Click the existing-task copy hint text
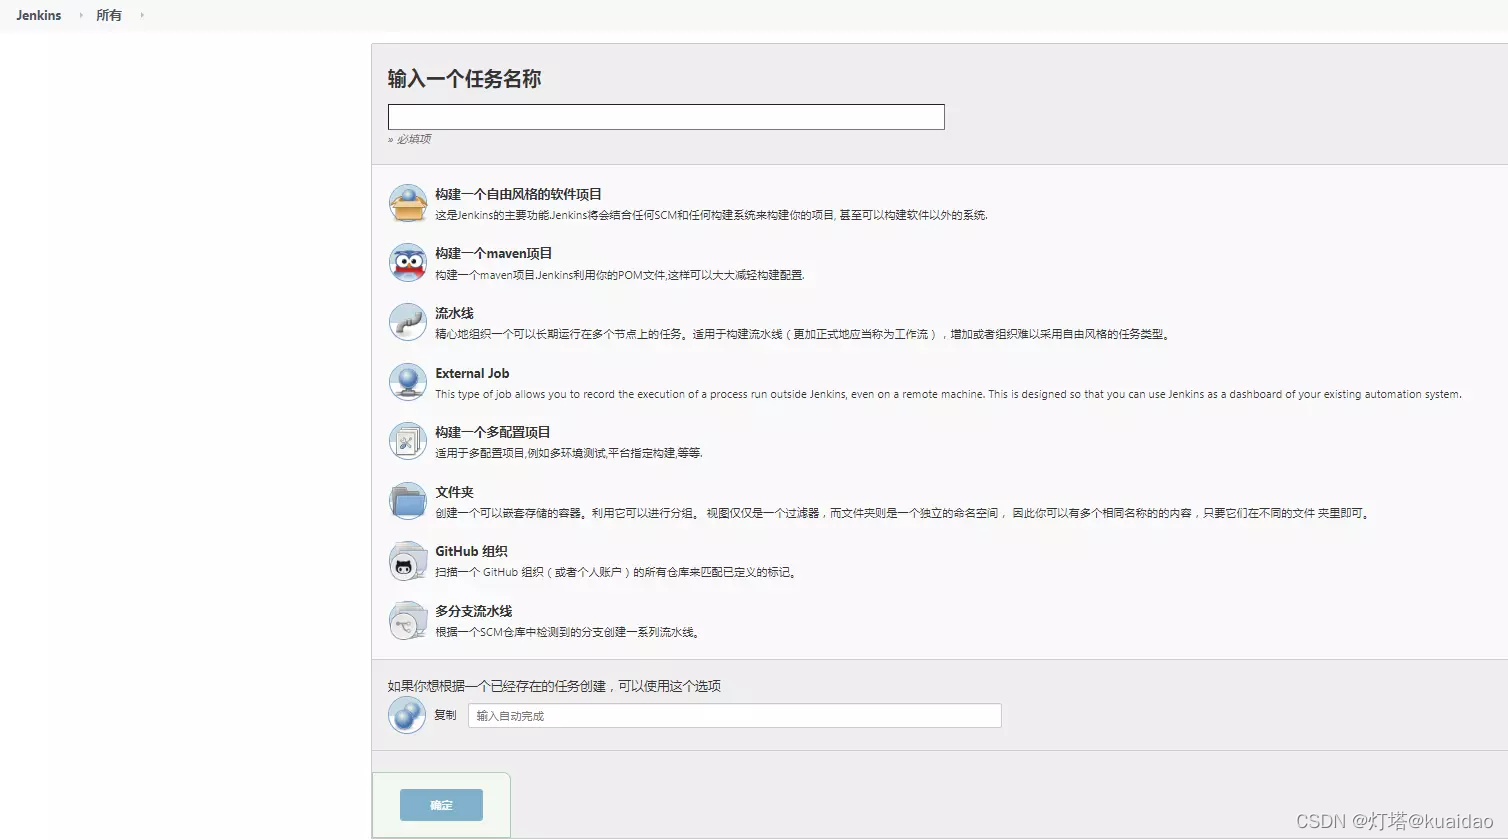1508x840 pixels. pyautogui.click(x=554, y=686)
